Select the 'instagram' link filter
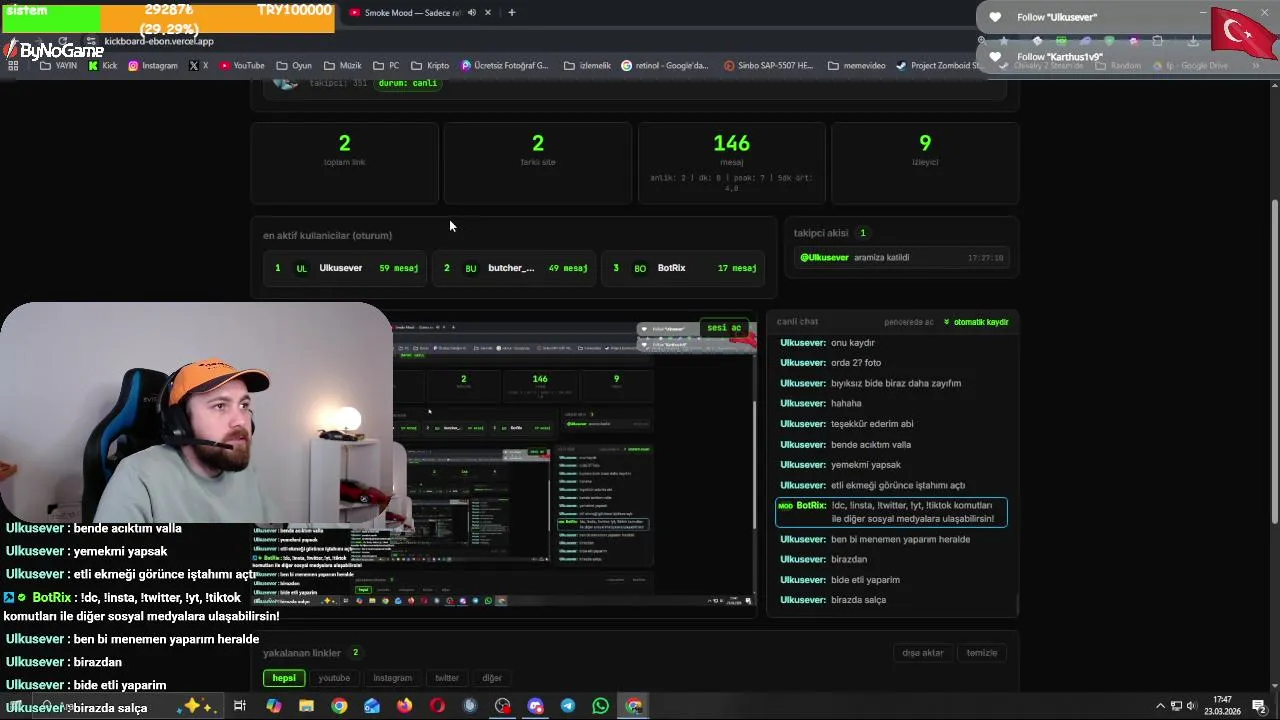The image size is (1280, 720). (x=392, y=678)
